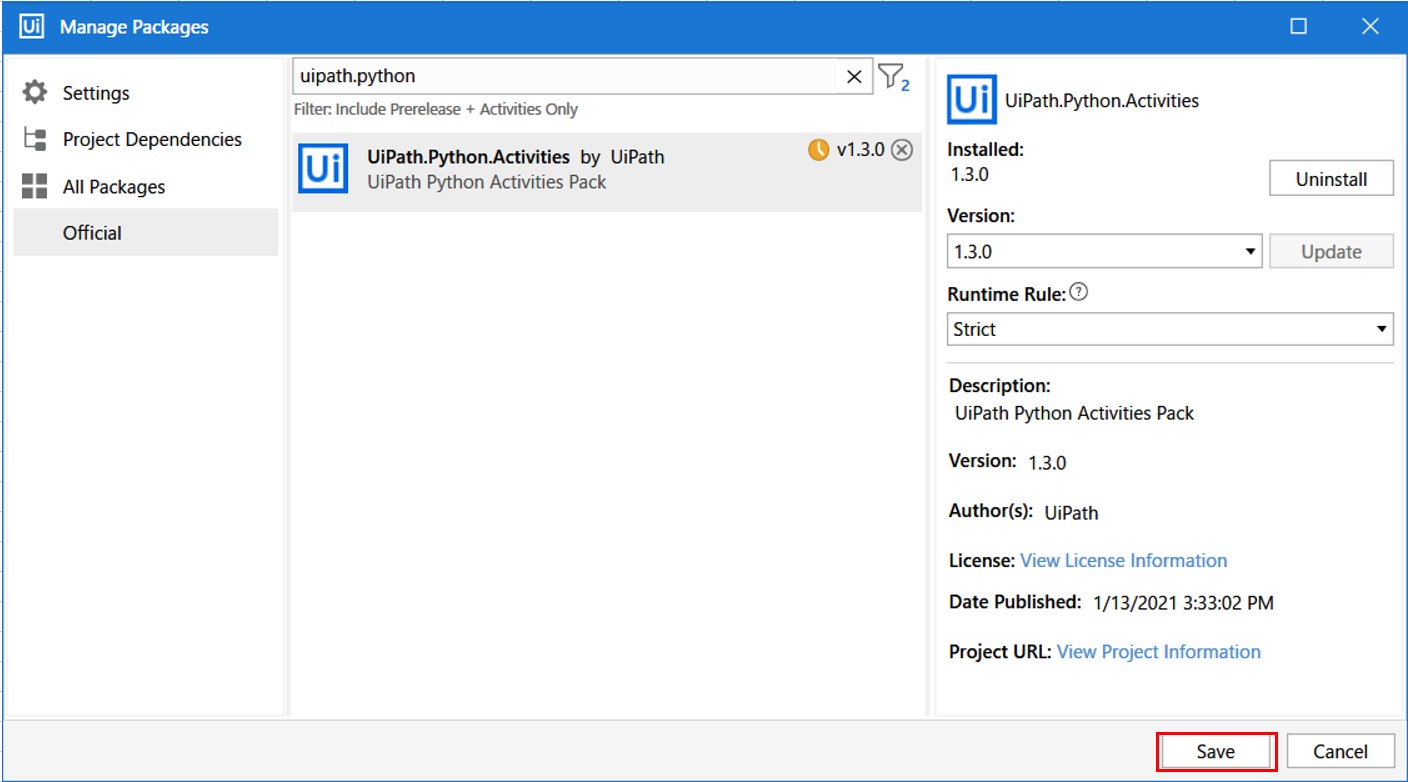This screenshot has height=782, width=1408.
Task: Click the UiPath.Python.Activities package logo
Action: pos(322,169)
